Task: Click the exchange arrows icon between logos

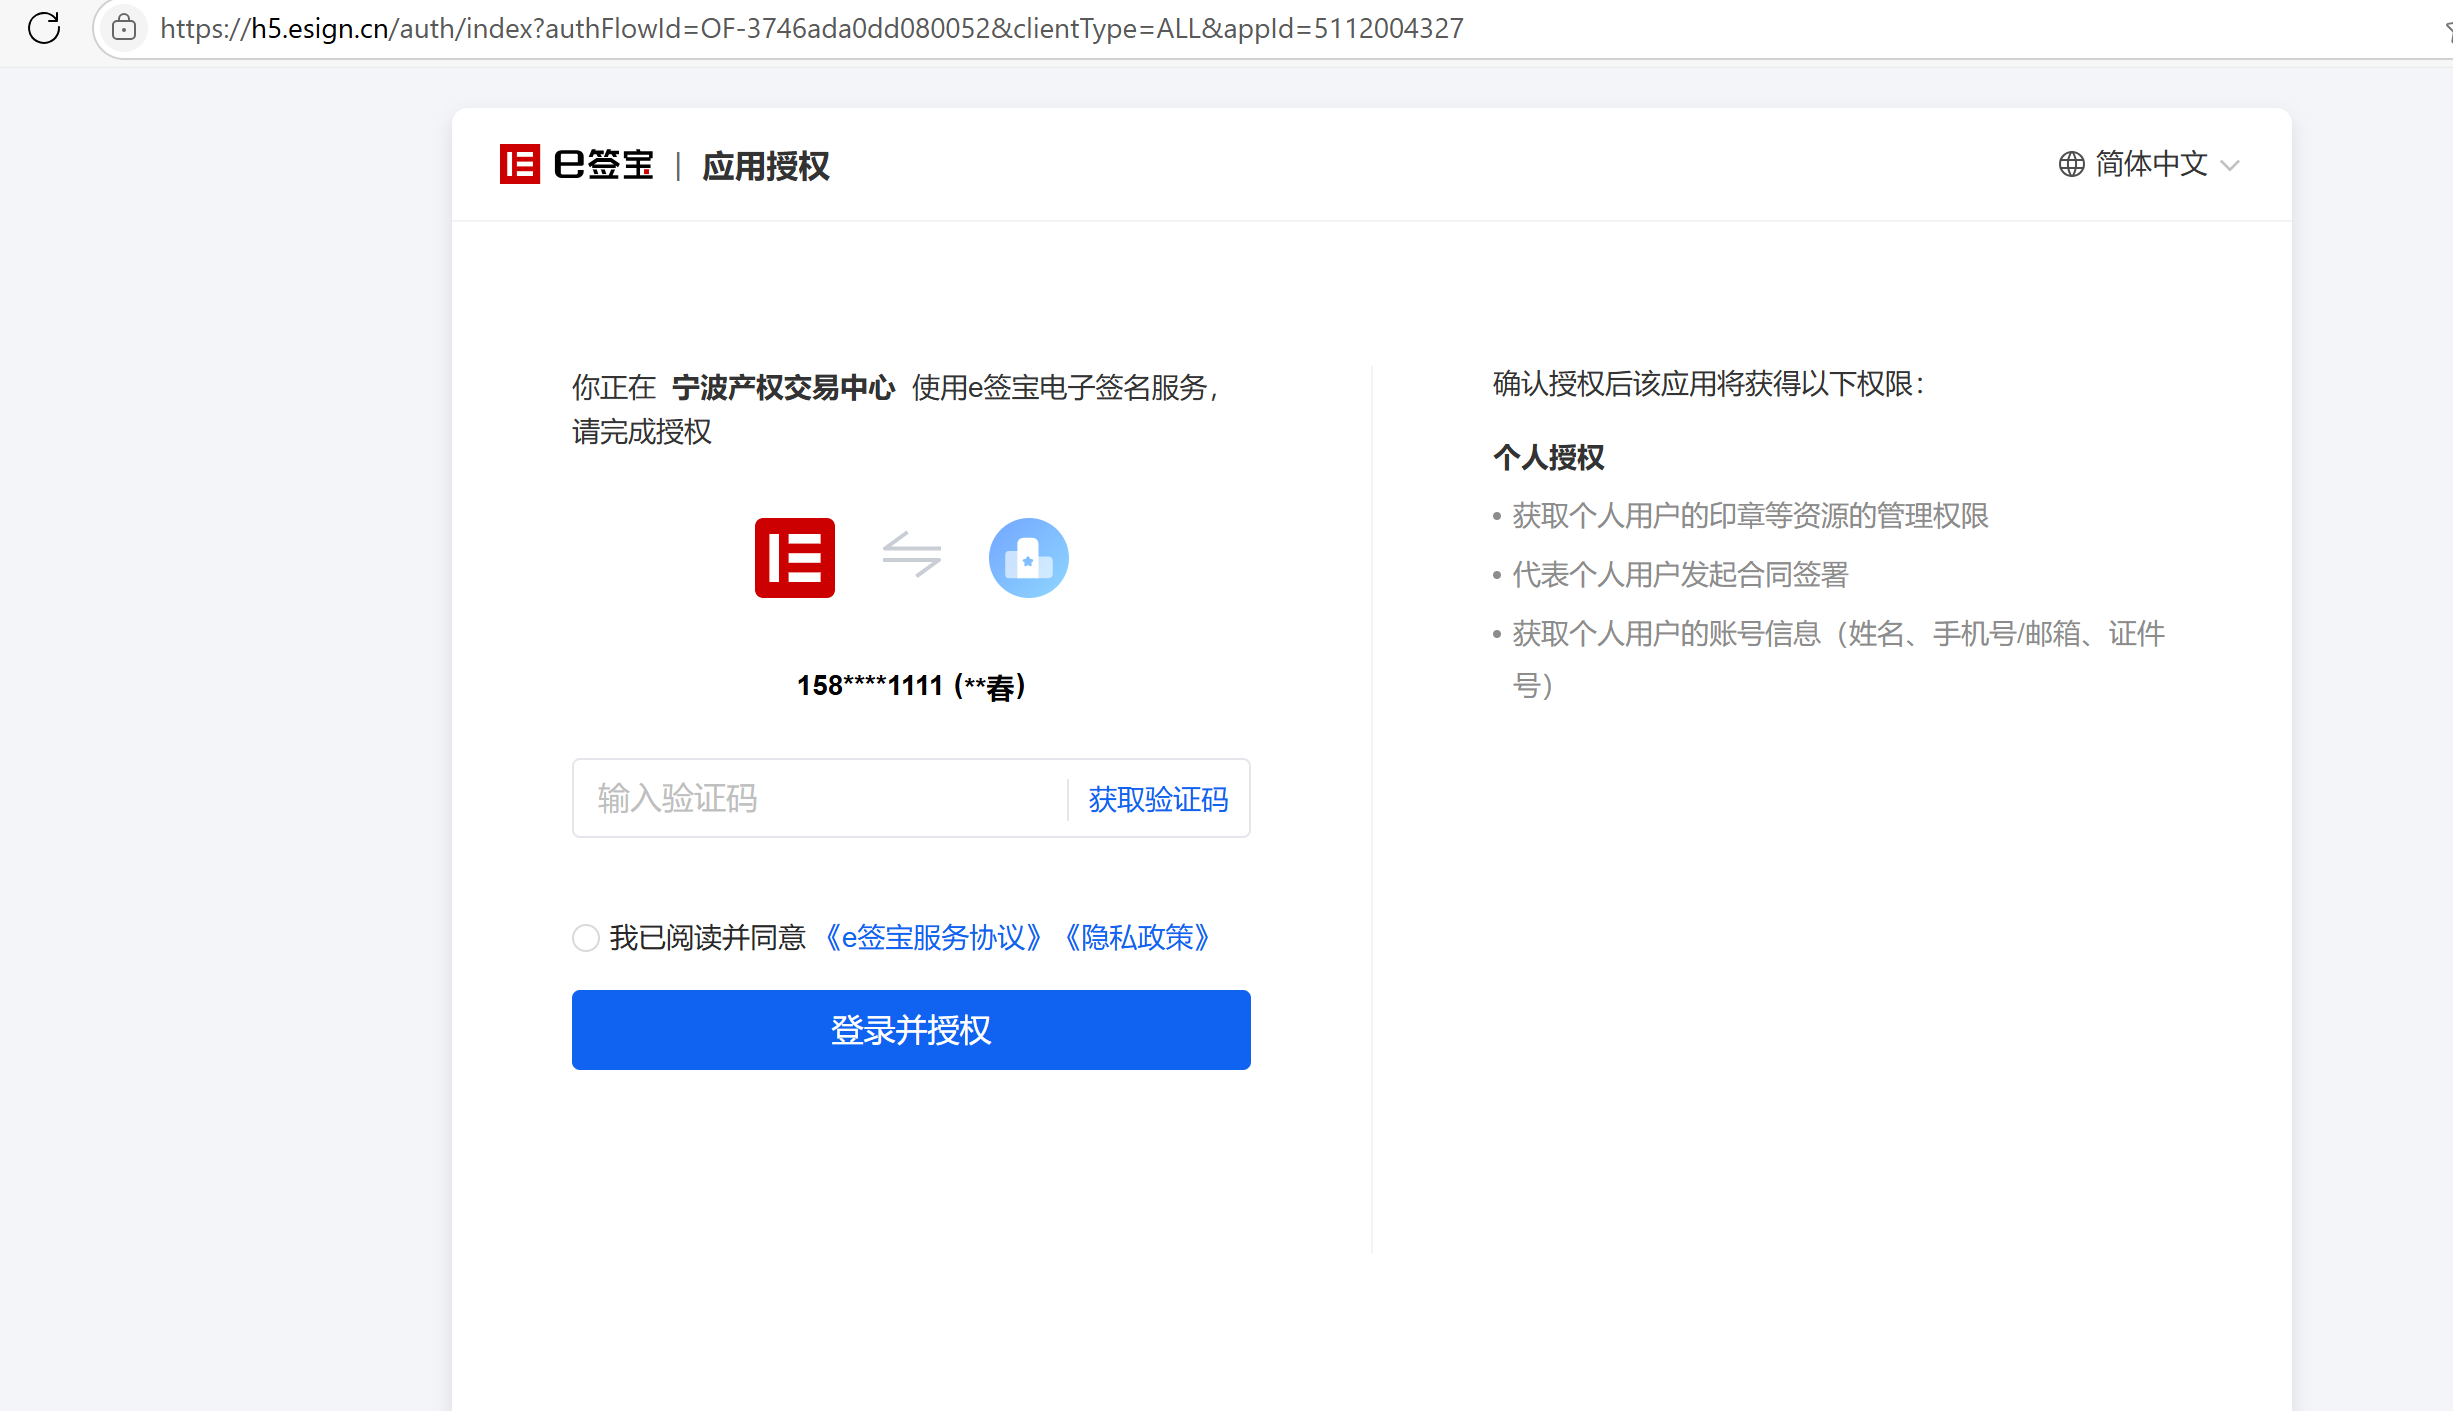Action: coord(911,554)
